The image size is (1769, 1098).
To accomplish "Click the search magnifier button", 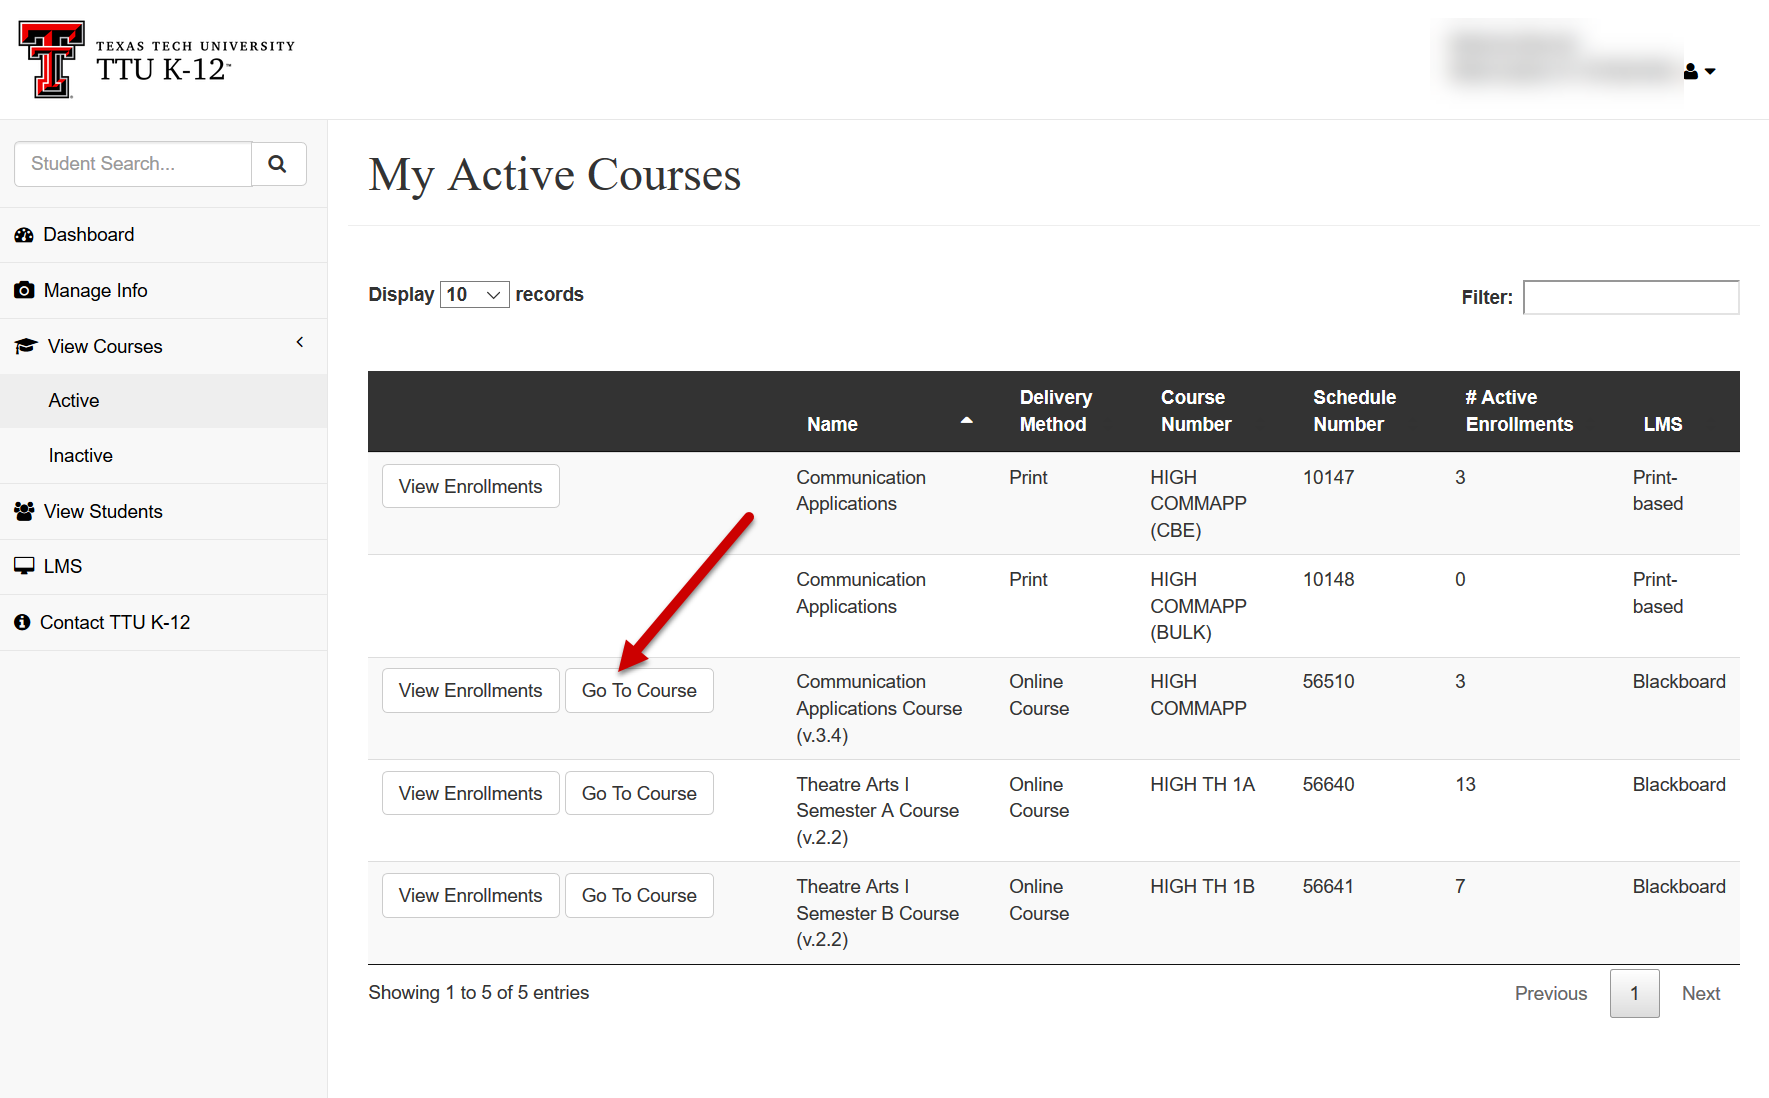I will coord(278,164).
